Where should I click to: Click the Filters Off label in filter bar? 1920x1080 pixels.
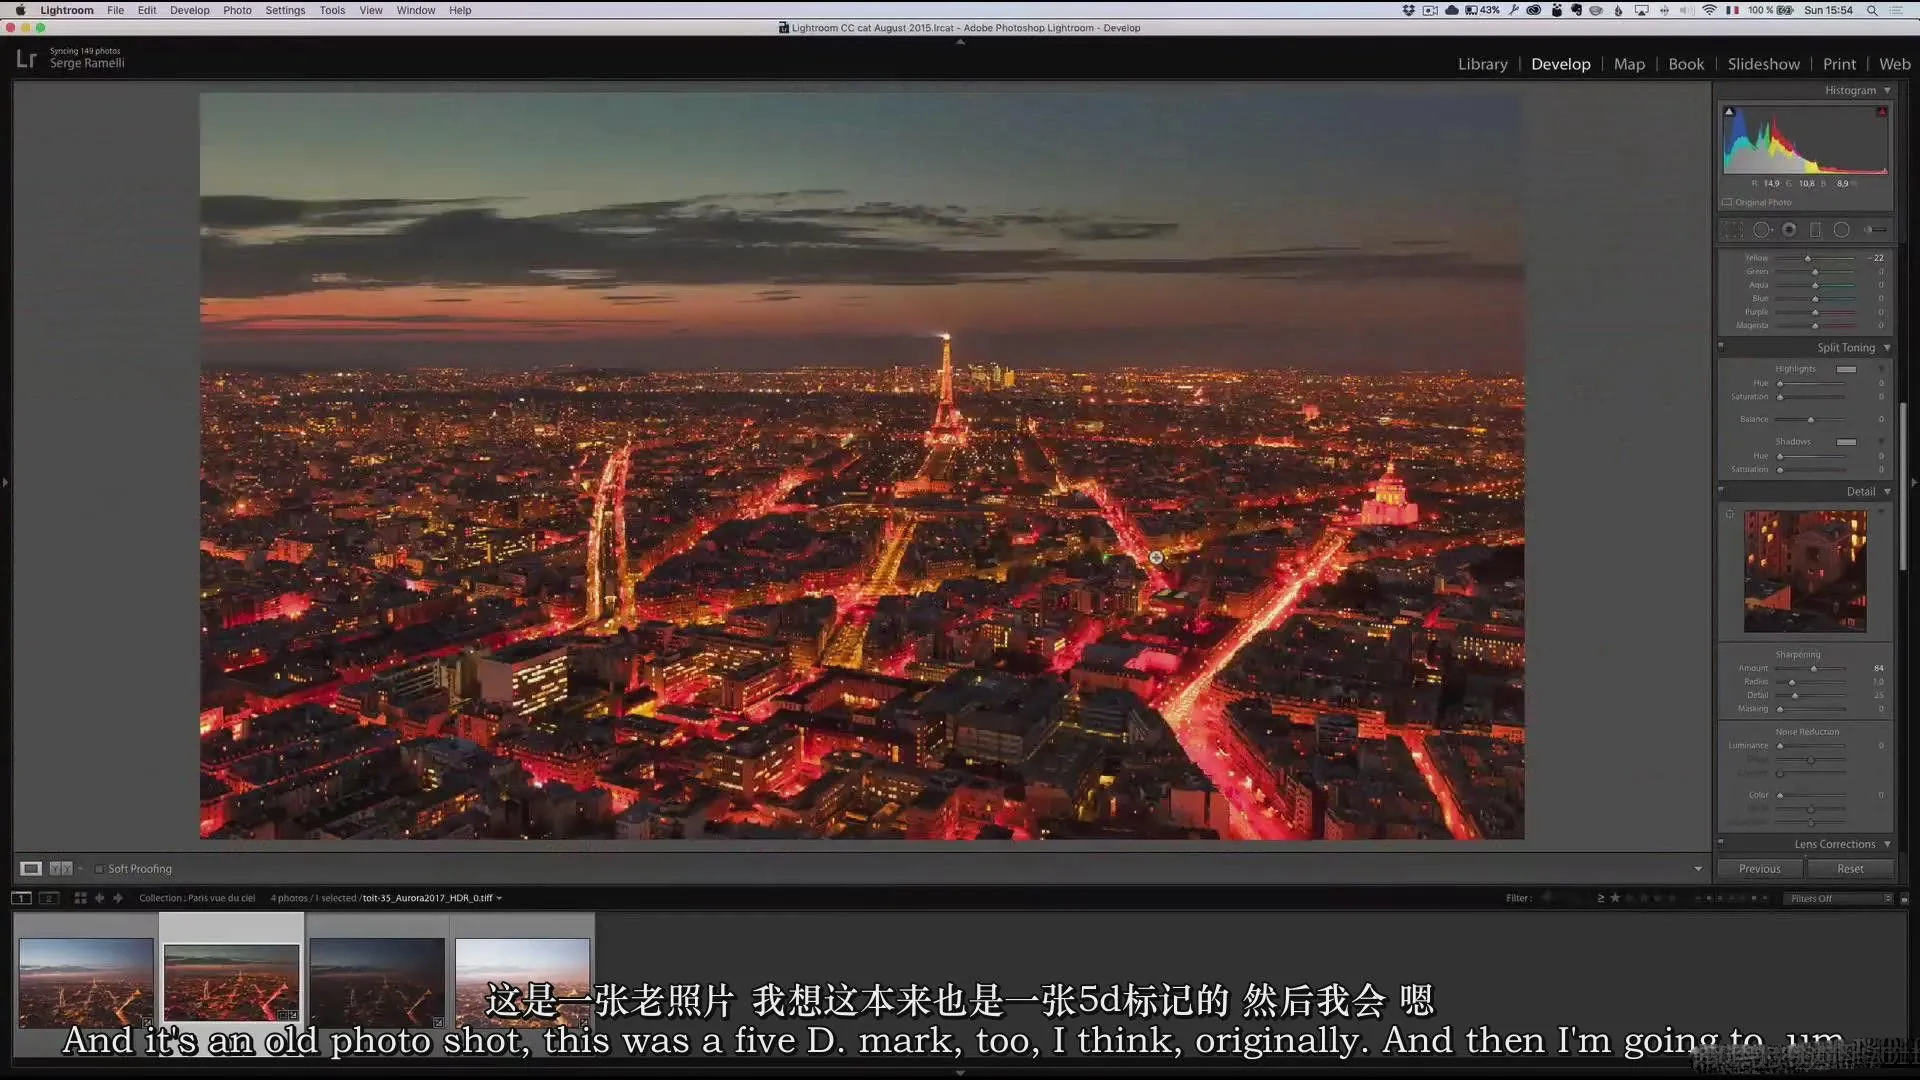(1812, 897)
